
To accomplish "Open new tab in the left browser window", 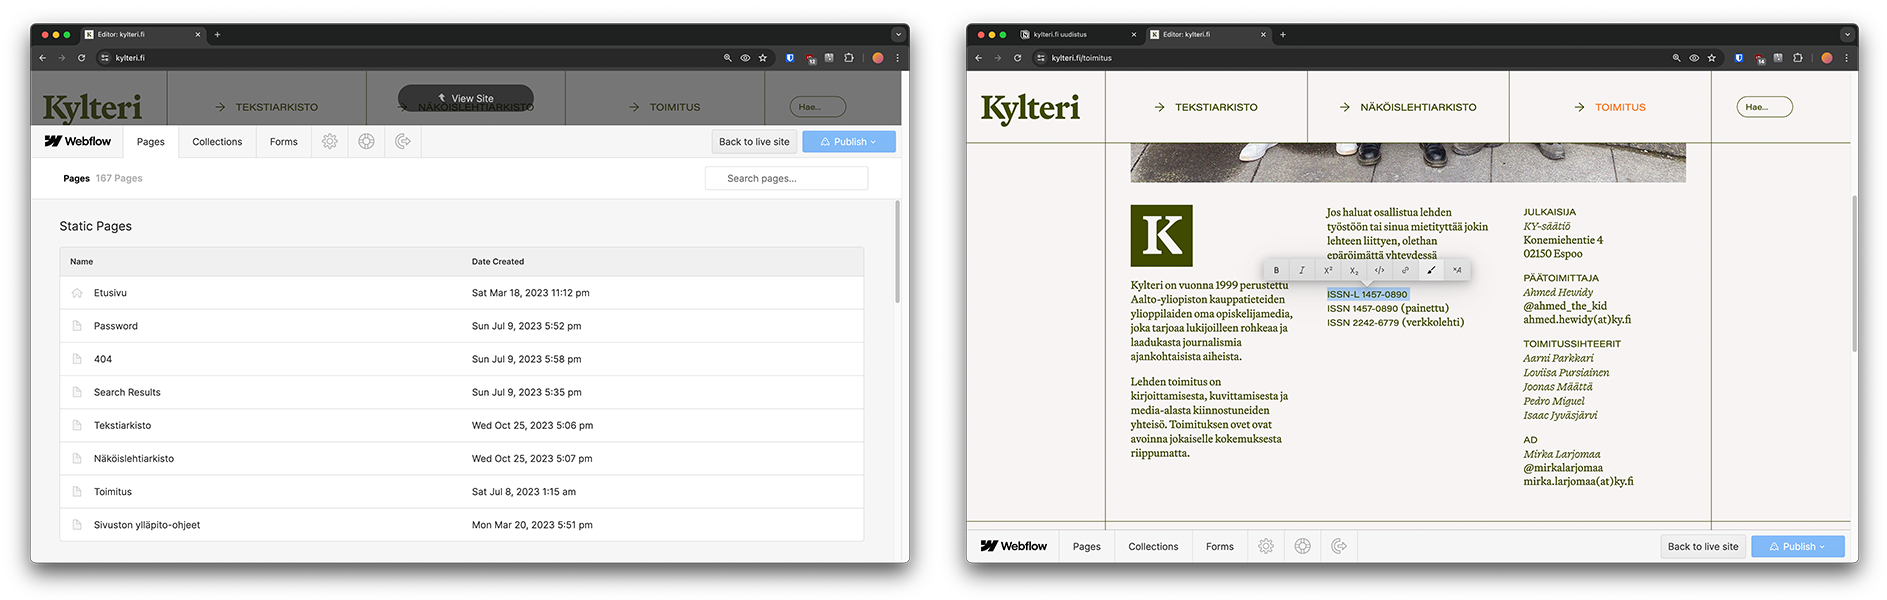I will (x=217, y=34).
